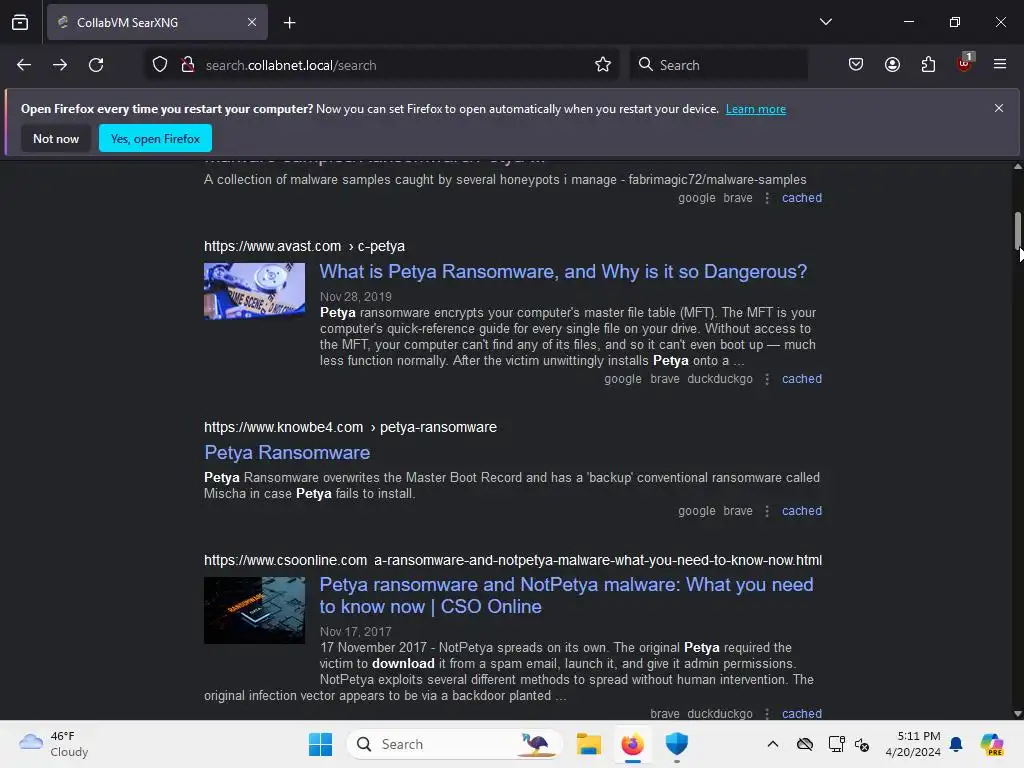Viewport: 1024px width, 768px height.
Task: Open knowbe4.com petya-ransomware URL
Action: point(350,427)
